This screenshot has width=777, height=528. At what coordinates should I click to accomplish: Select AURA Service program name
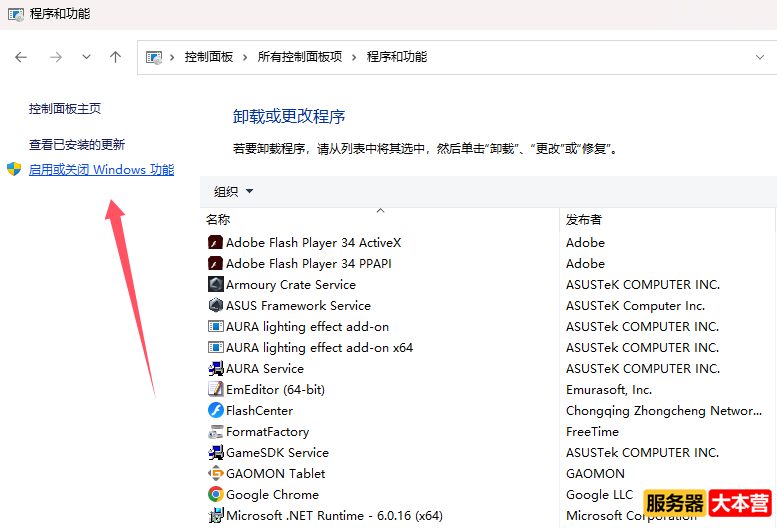(x=265, y=369)
